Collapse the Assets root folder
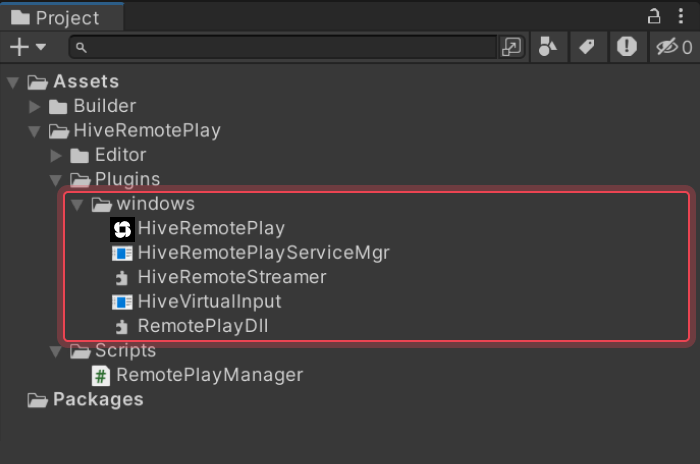This screenshot has width=700, height=464. [x=12, y=82]
